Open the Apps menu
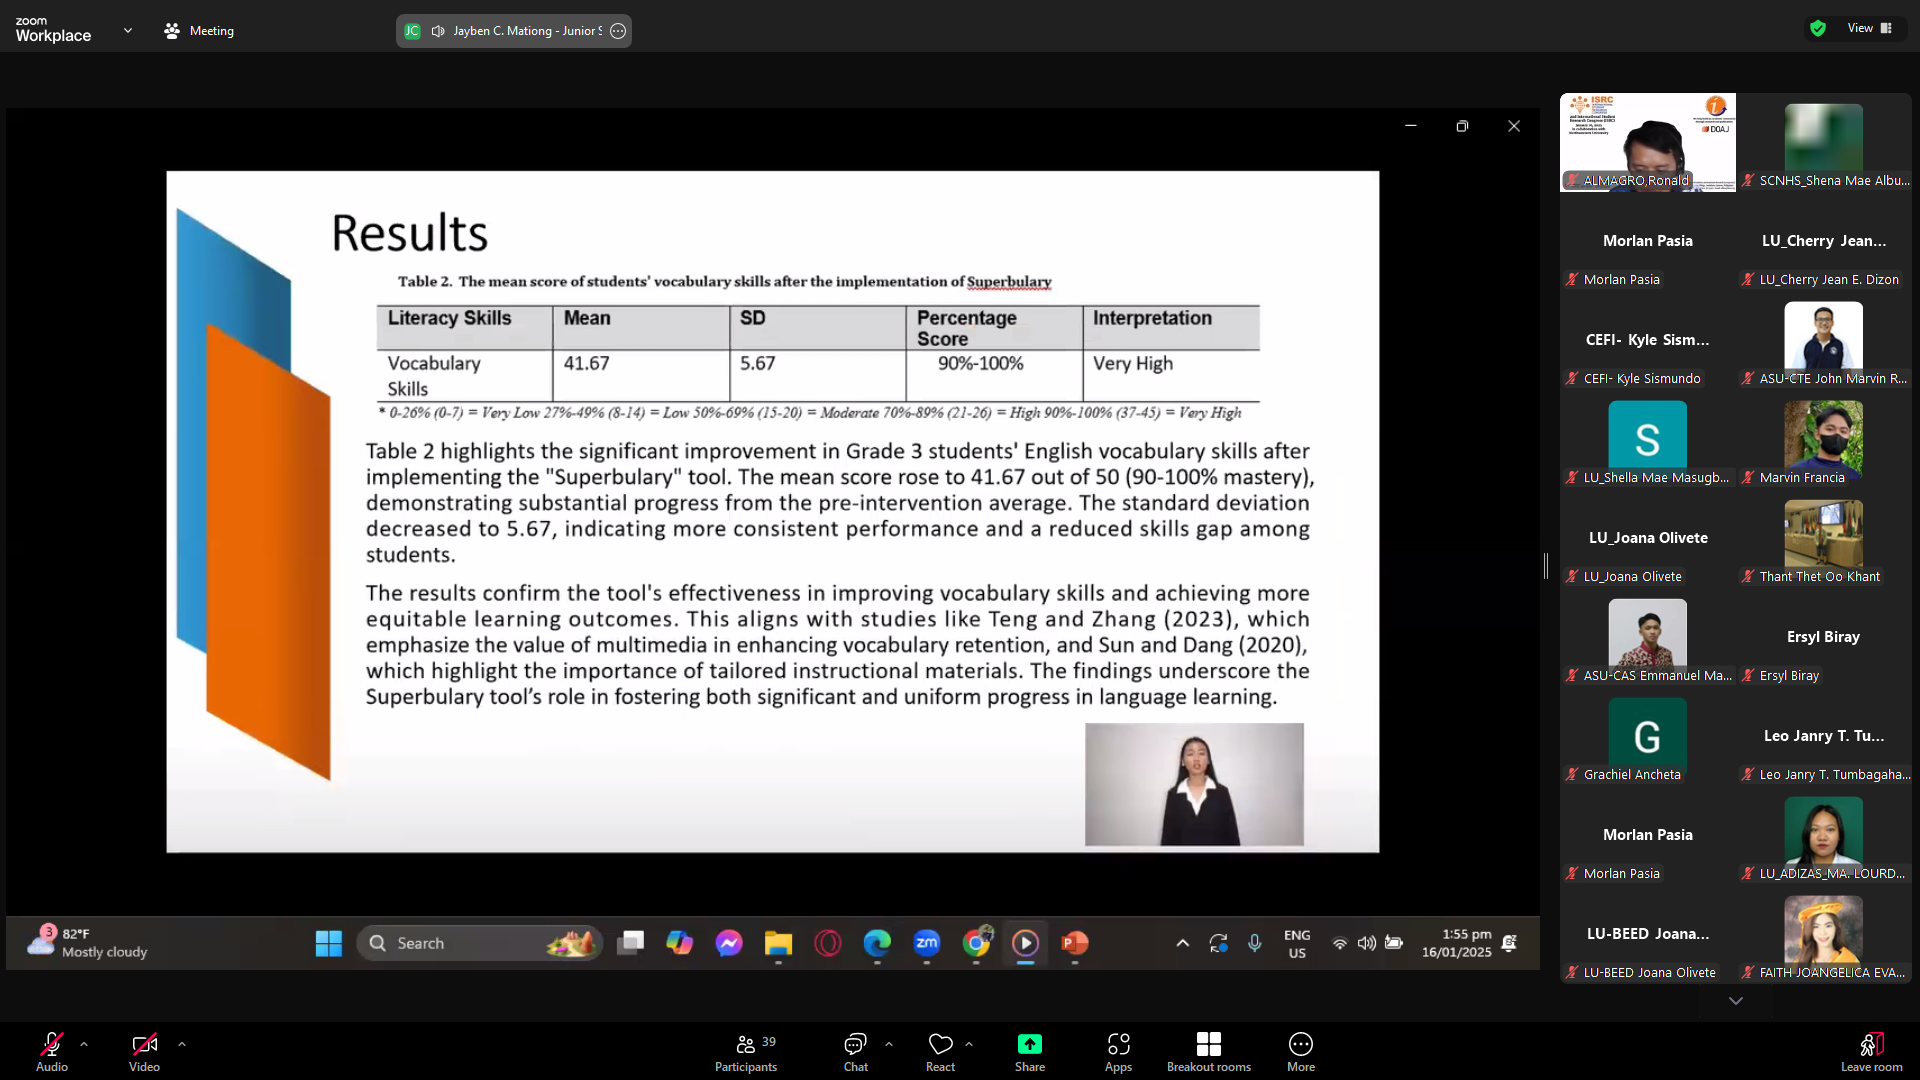1920x1080 pixels. [1118, 1051]
